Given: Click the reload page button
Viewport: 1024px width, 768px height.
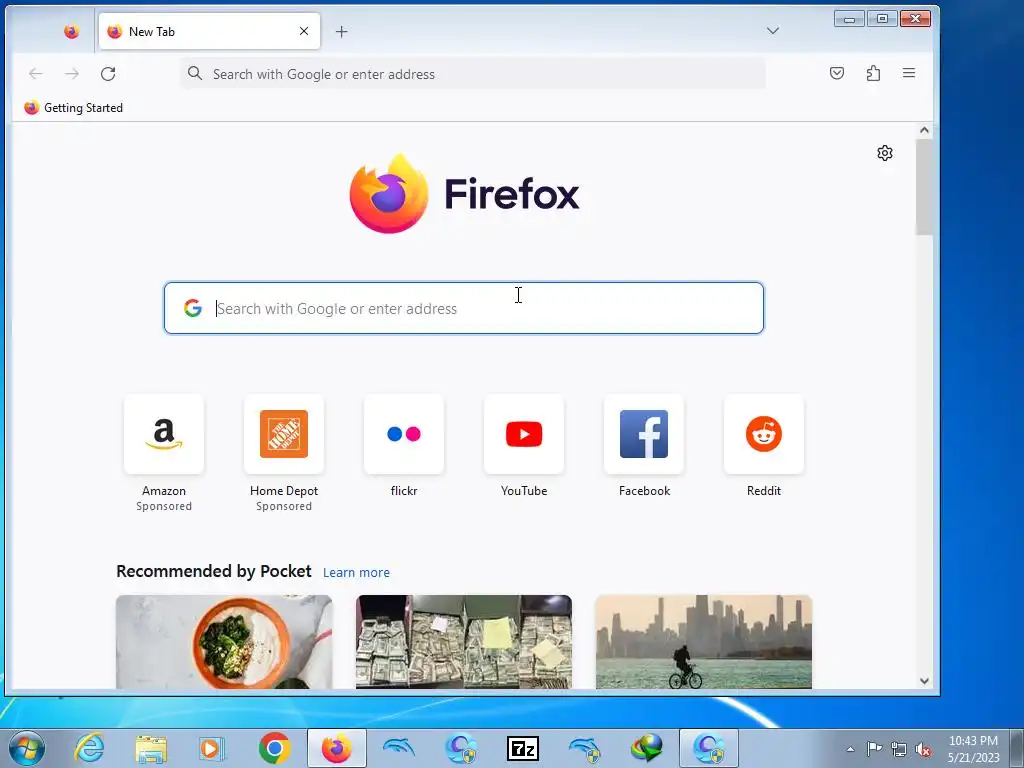Looking at the screenshot, I should pos(108,74).
